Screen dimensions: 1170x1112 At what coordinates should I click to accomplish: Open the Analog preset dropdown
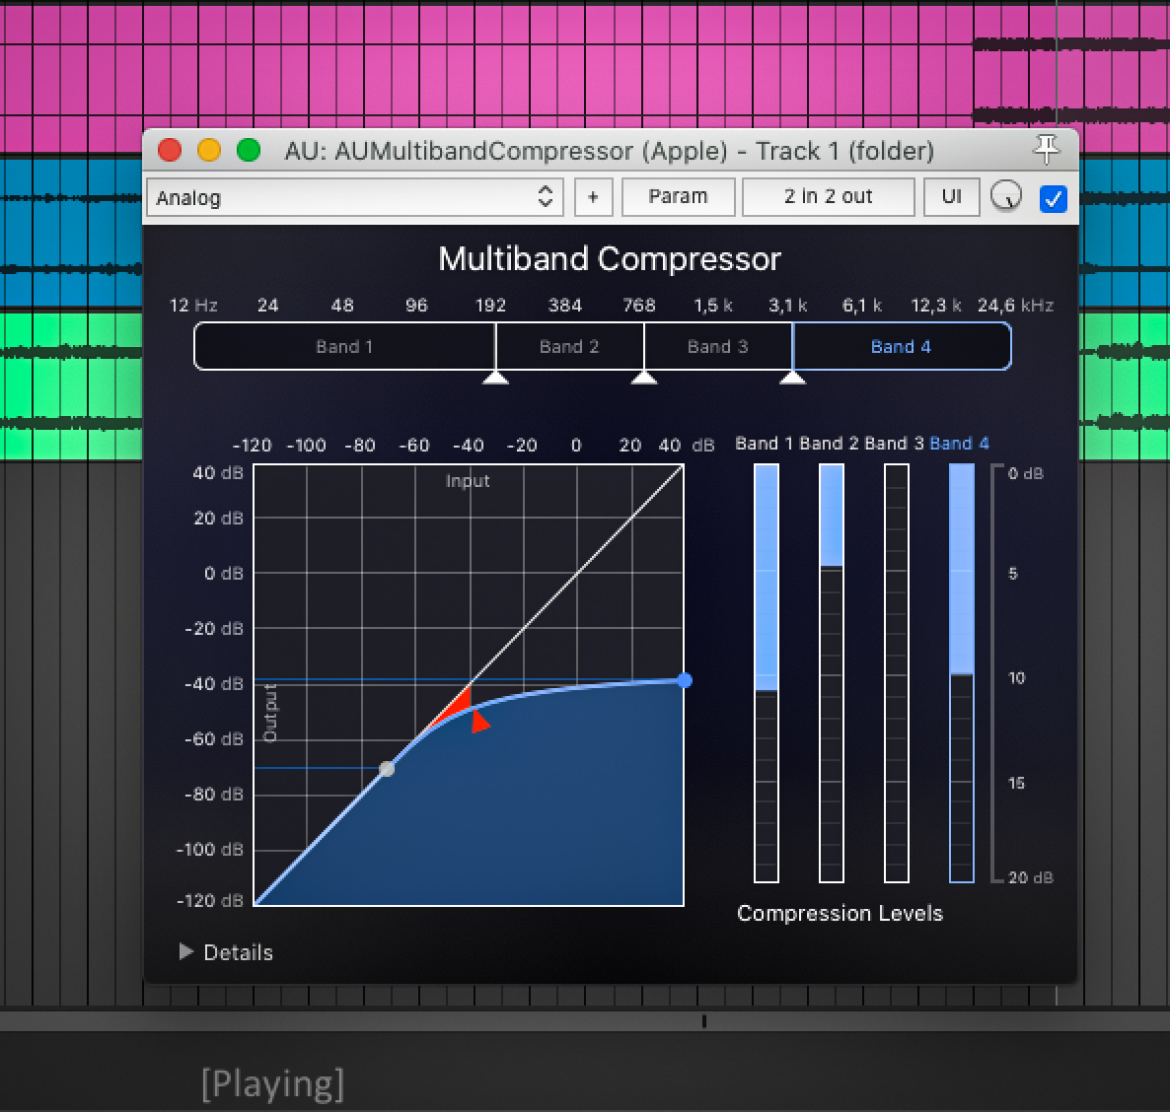click(354, 197)
